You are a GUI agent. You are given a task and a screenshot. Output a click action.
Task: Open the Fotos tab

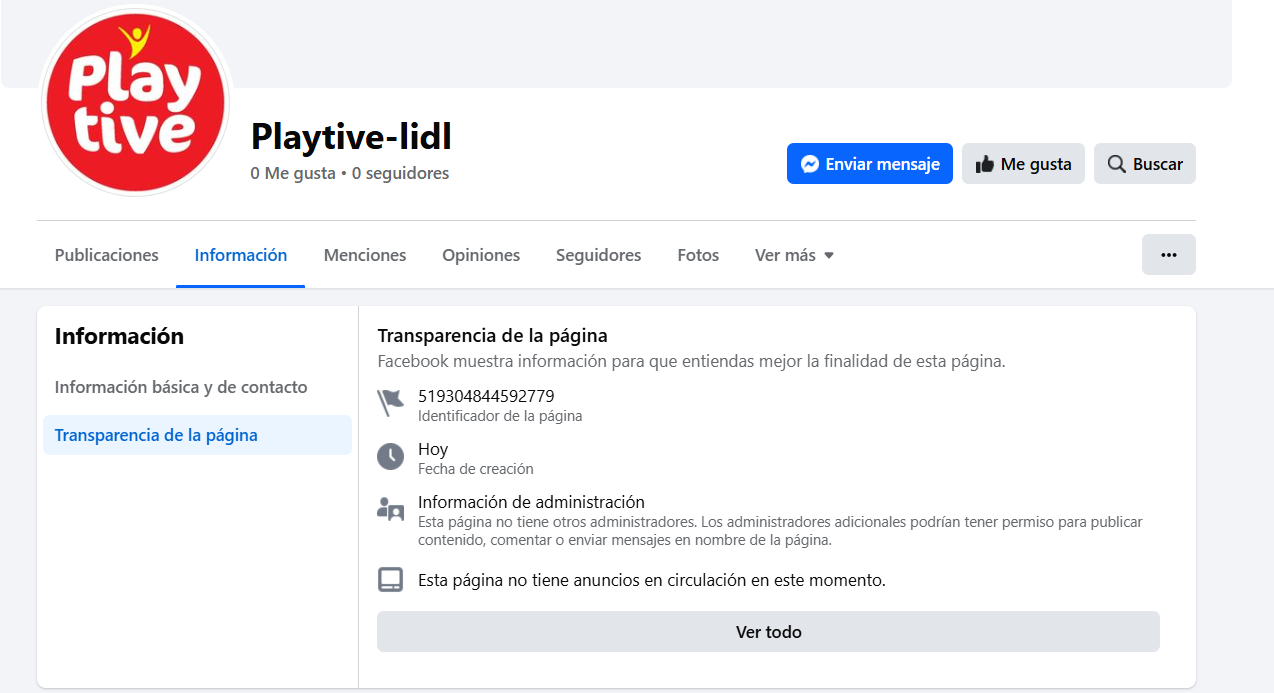pyautogui.click(x=698, y=255)
